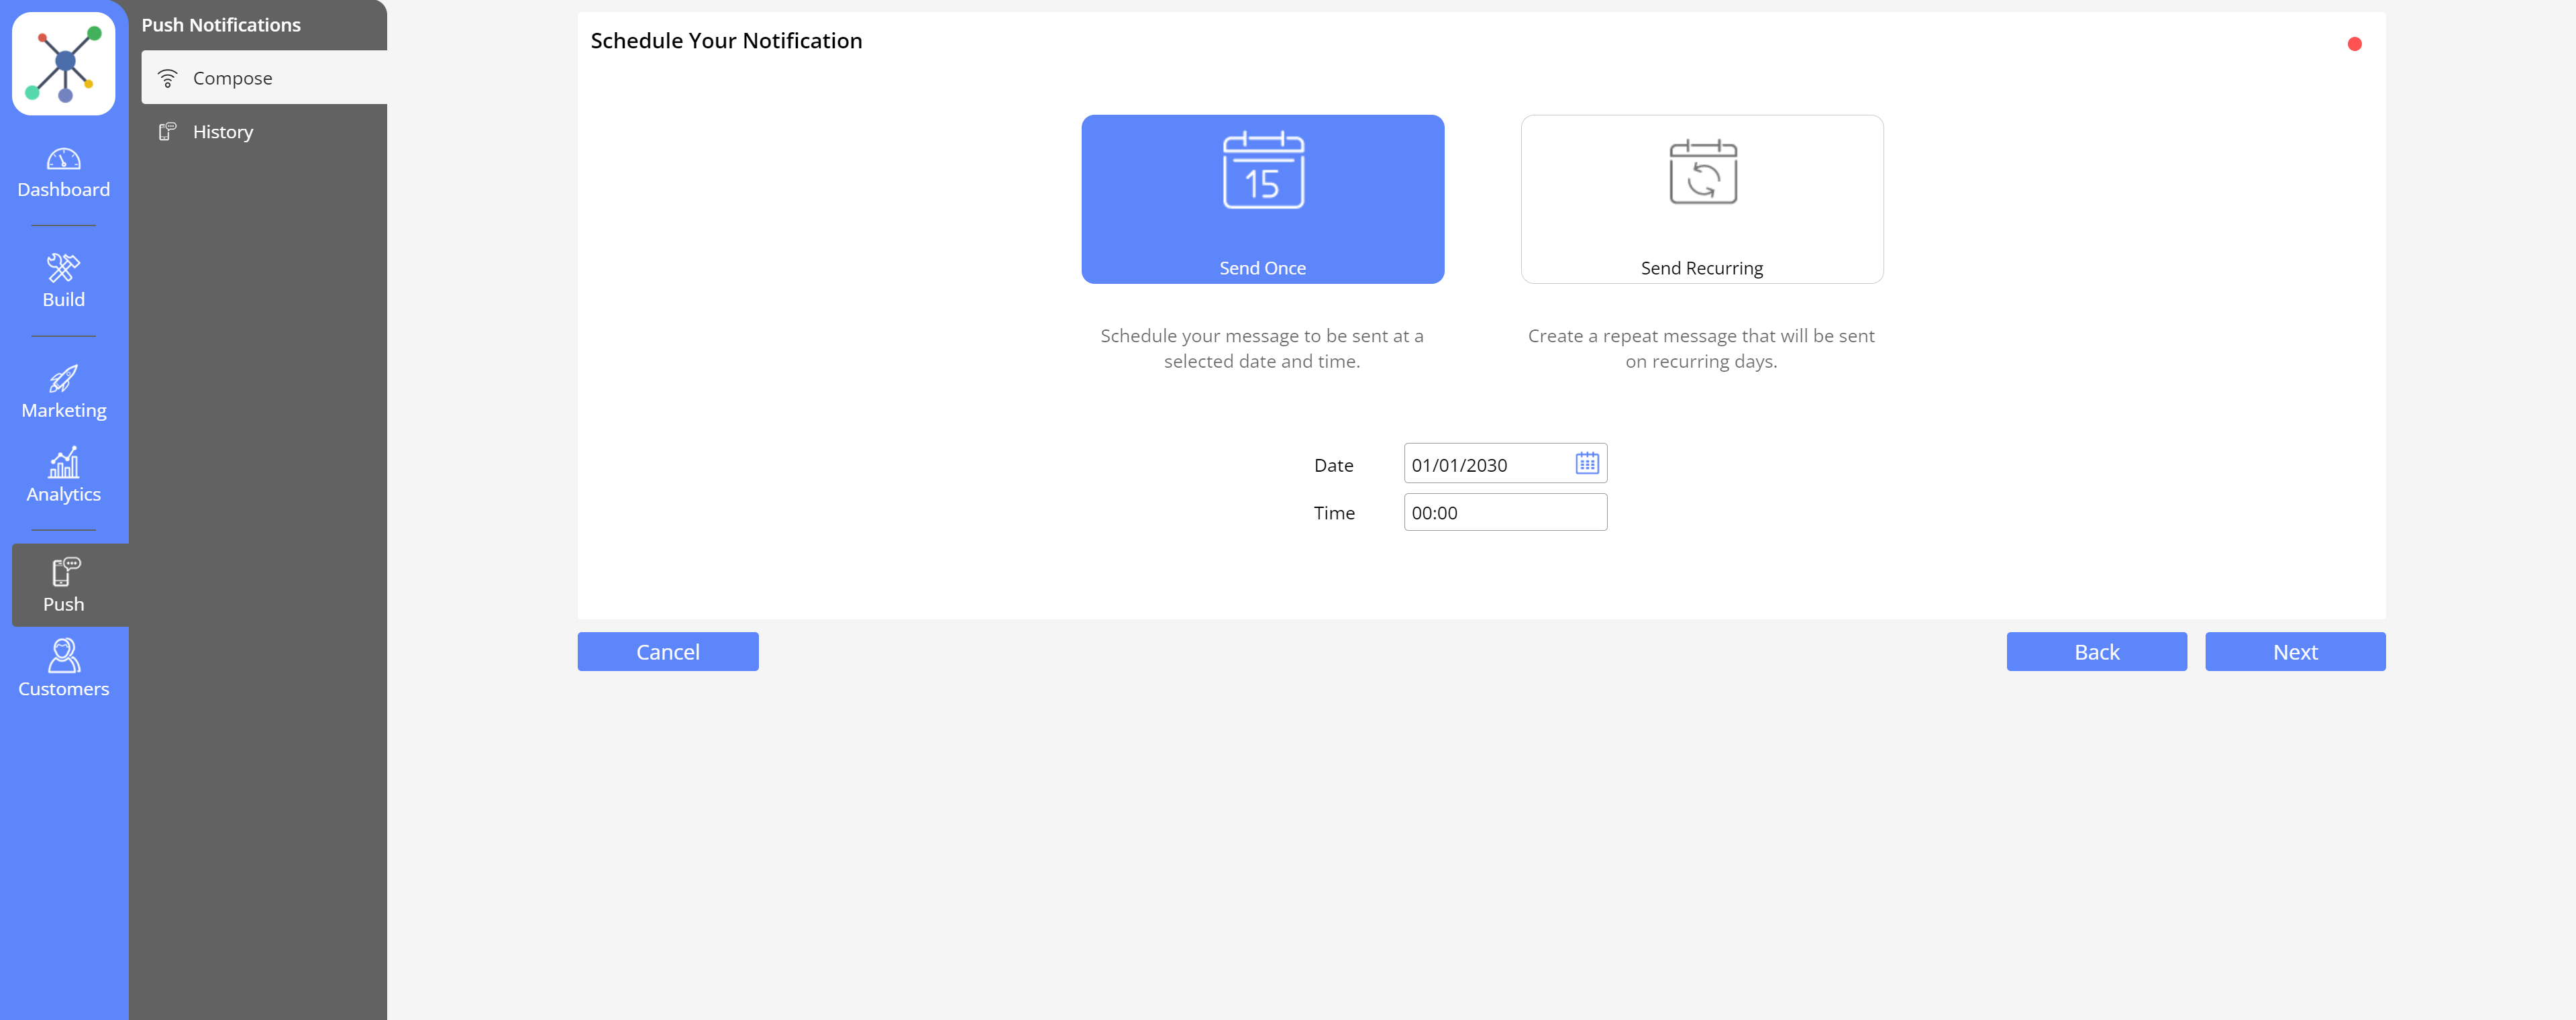Open the date picker calendar icon
Image resolution: width=2576 pixels, height=1020 pixels.
tap(1587, 464)
